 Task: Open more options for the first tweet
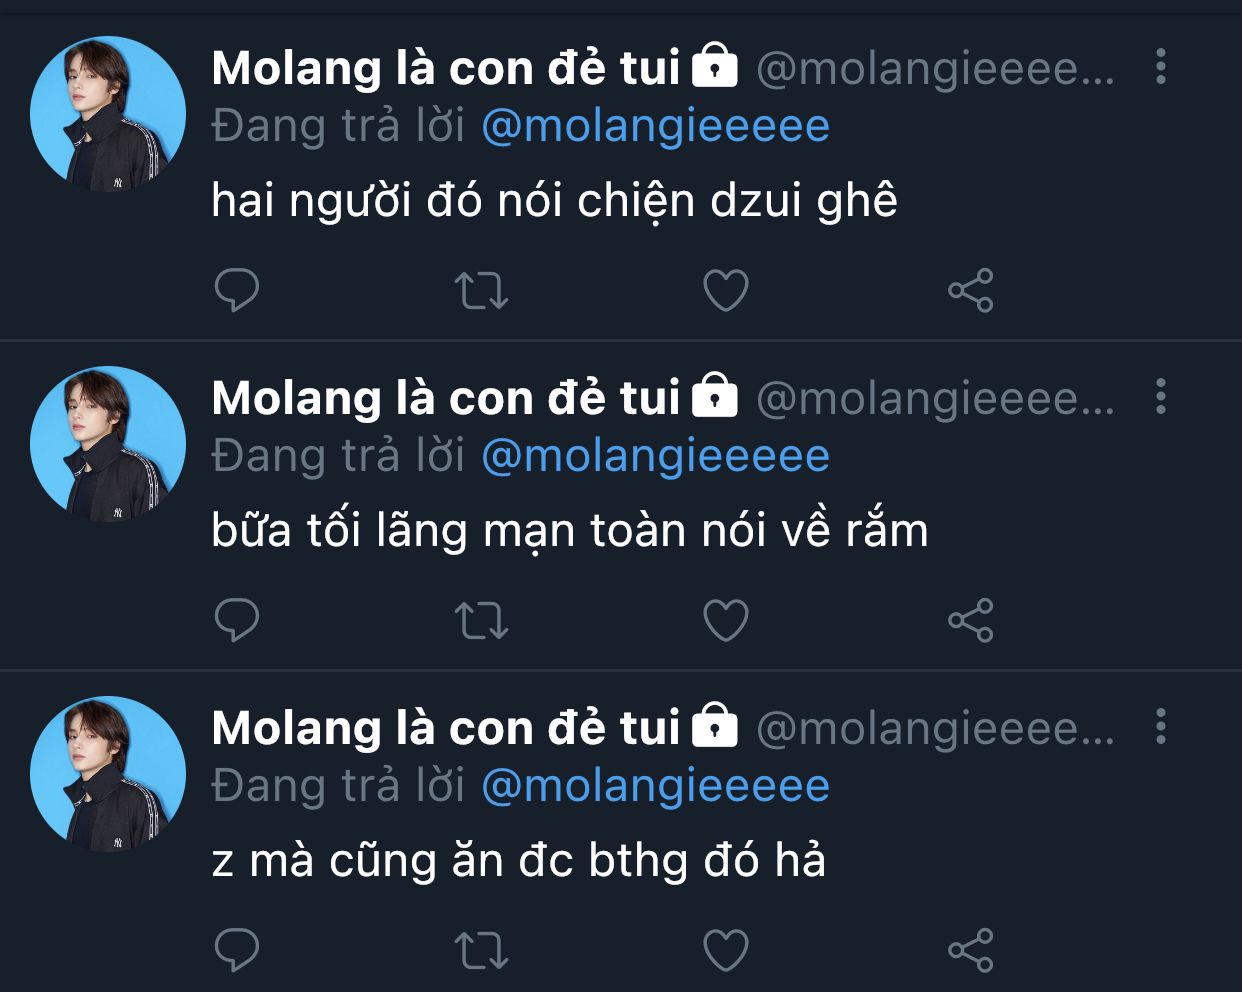point(1160,67)
